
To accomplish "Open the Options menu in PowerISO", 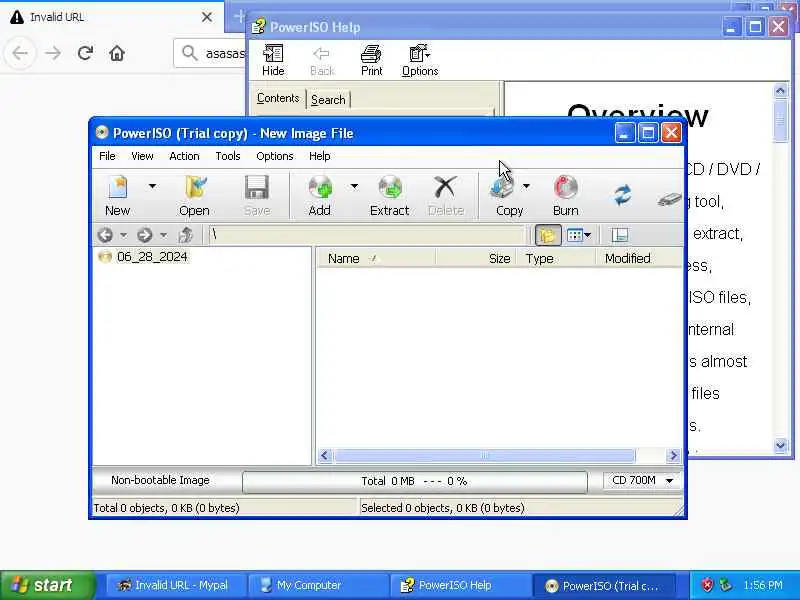I will [x=274, y=156].
